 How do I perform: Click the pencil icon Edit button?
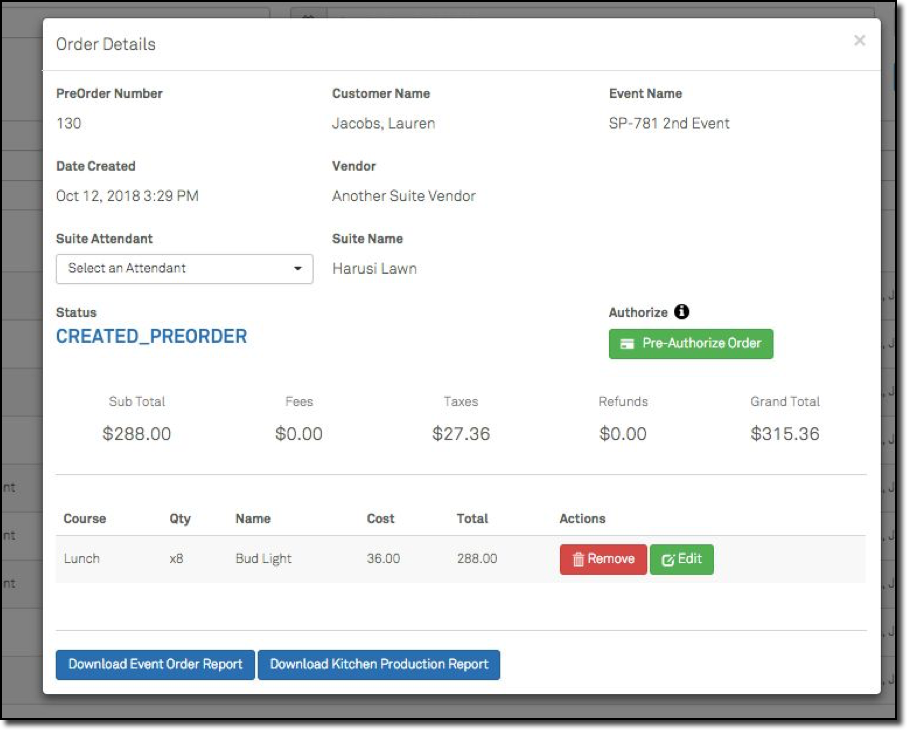(682, 559)
